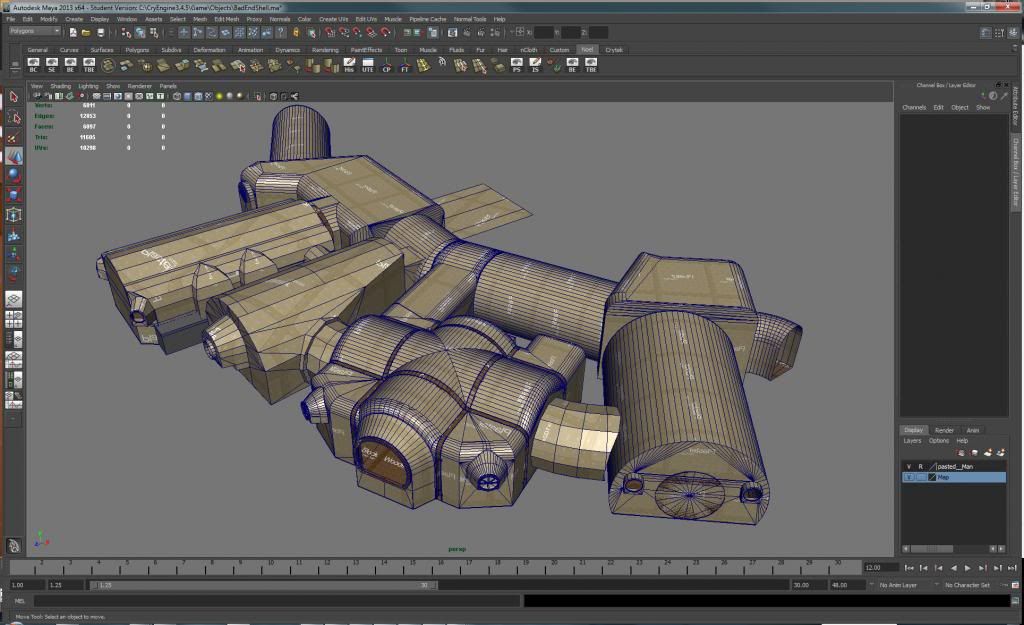Switch to the Render layer tab
This screenshot has height=625, width=1024.
tap(944, 430)
